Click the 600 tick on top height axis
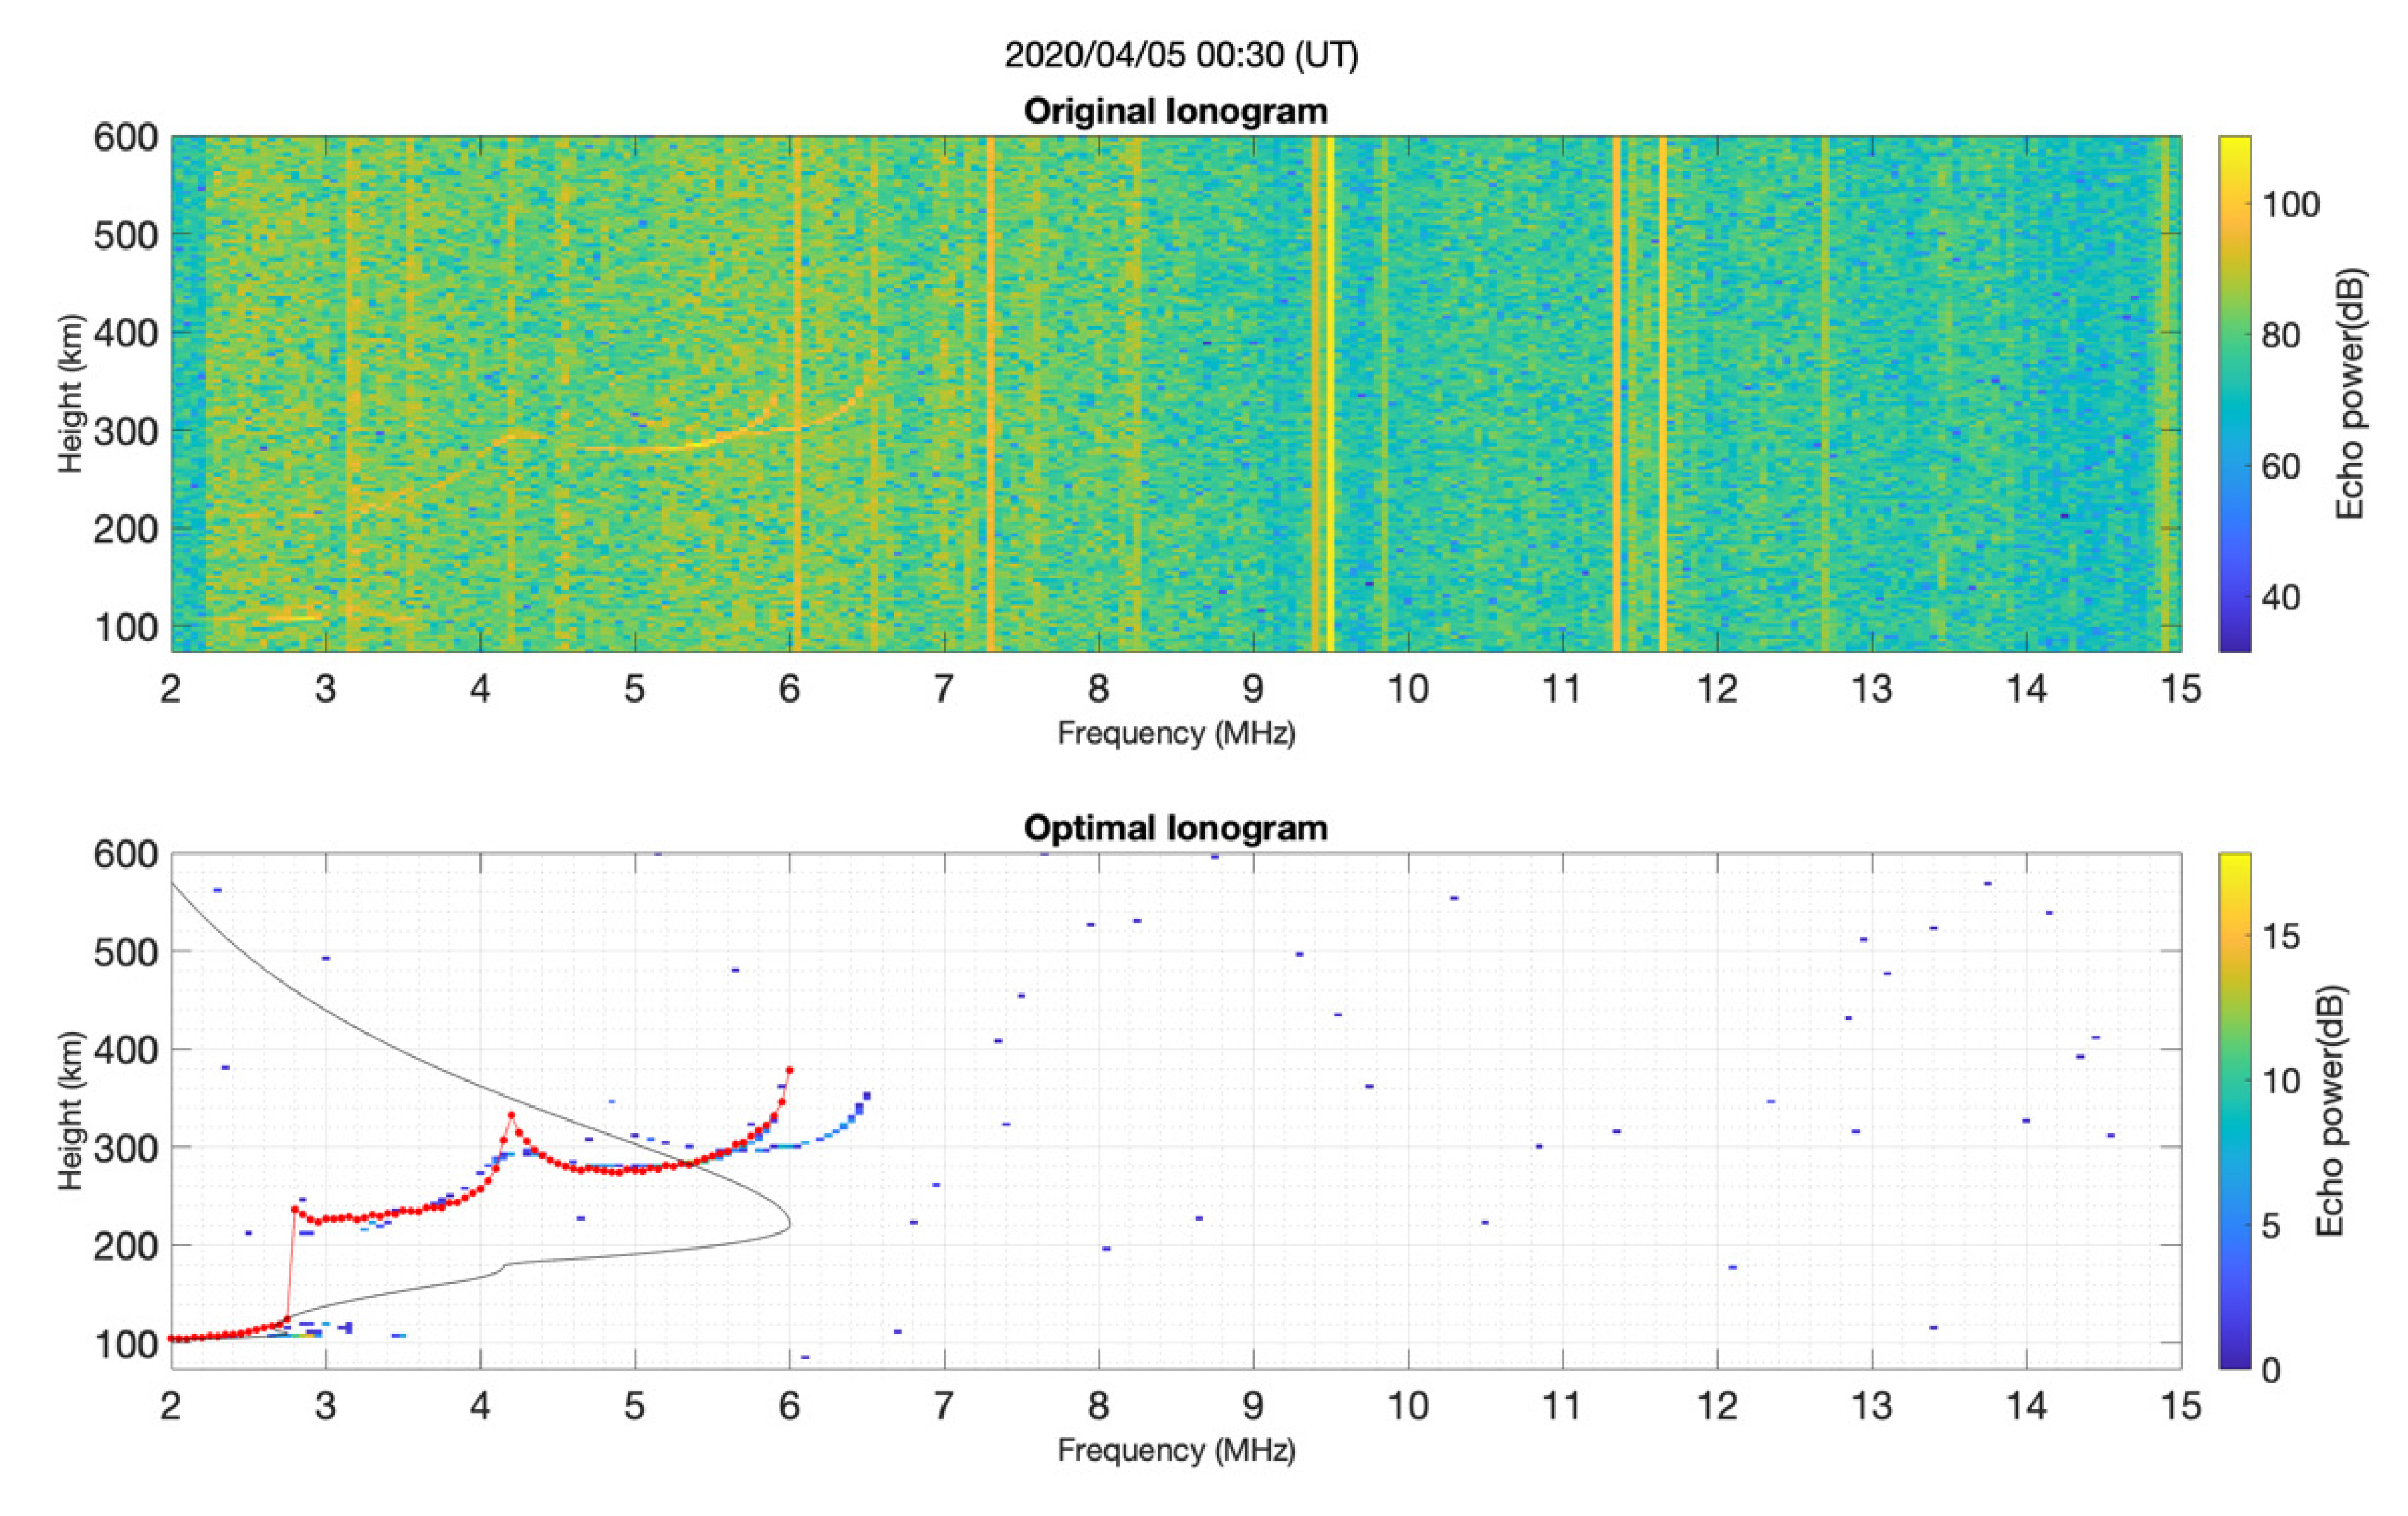 [x=125, y=138]
